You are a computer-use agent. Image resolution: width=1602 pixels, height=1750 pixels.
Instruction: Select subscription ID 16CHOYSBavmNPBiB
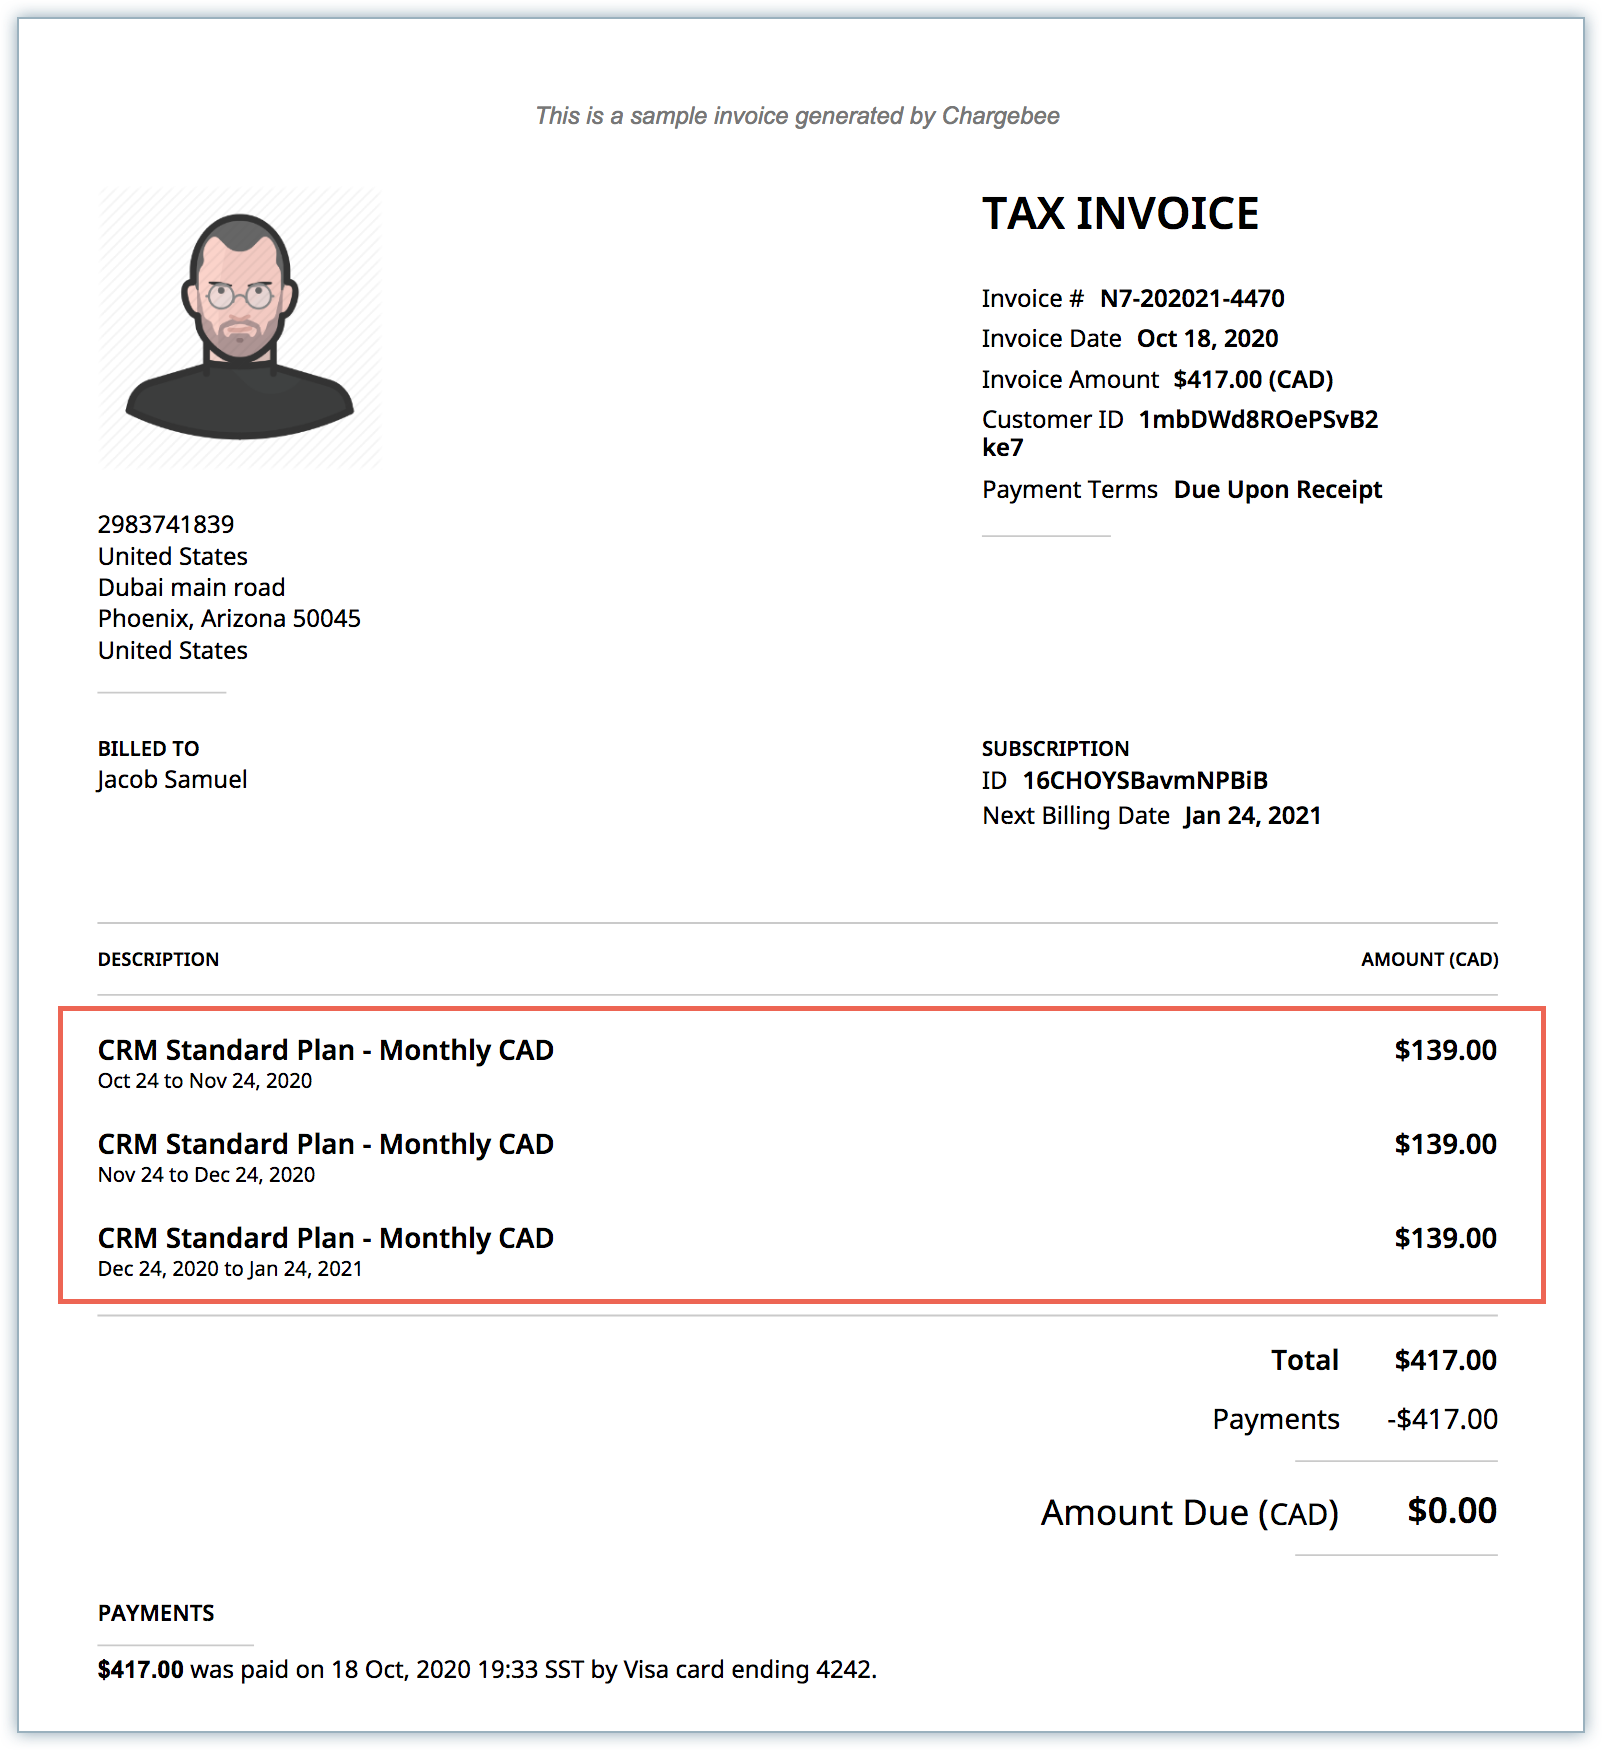[x=1144, y=781]
